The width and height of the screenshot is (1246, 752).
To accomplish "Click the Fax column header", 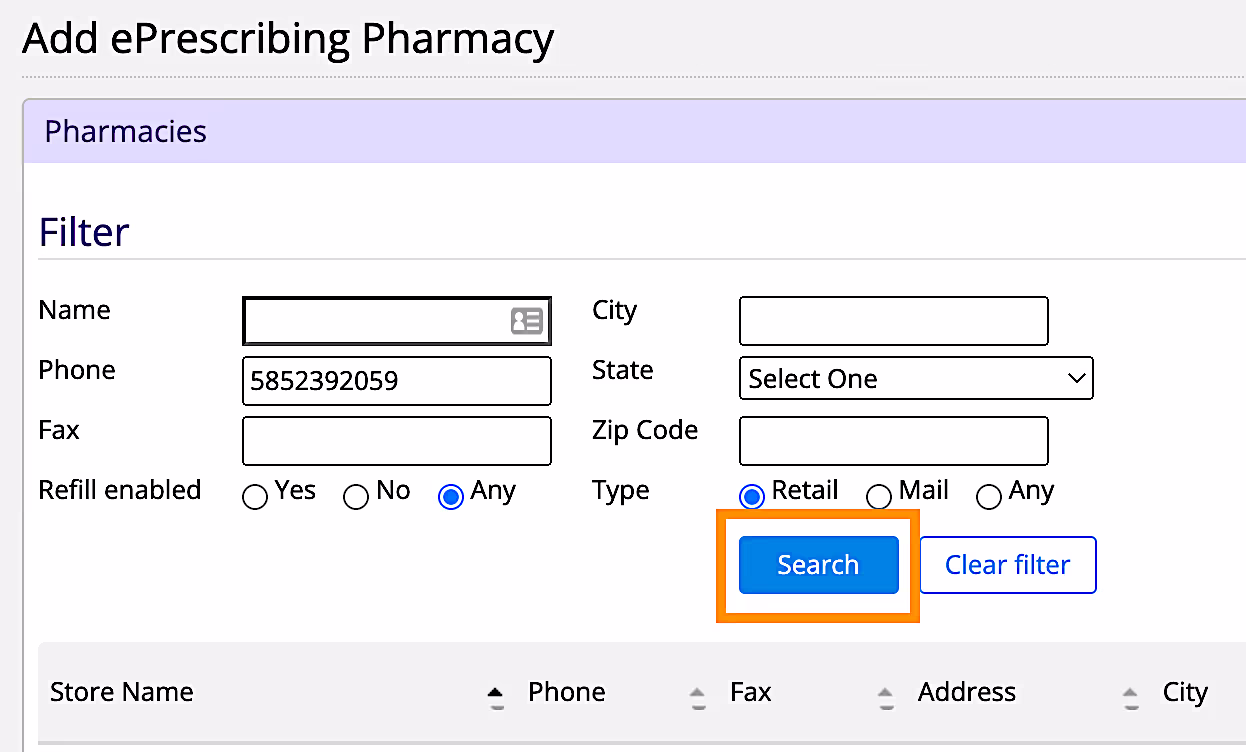I will pyautogui.click(x=751, y=692).
